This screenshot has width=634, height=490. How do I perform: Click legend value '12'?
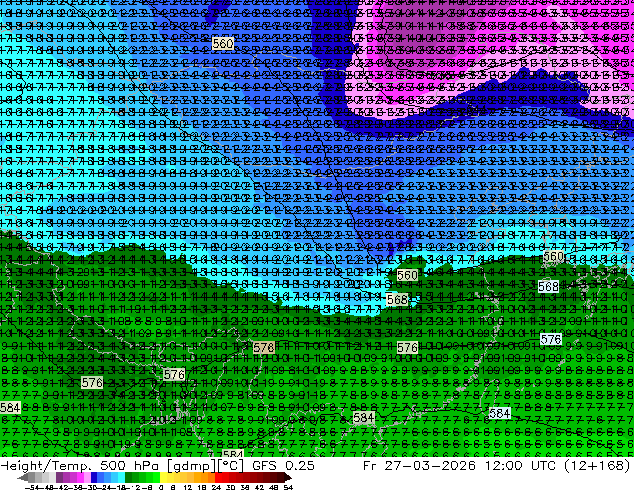pyautogui.click(x=187, y=488)
